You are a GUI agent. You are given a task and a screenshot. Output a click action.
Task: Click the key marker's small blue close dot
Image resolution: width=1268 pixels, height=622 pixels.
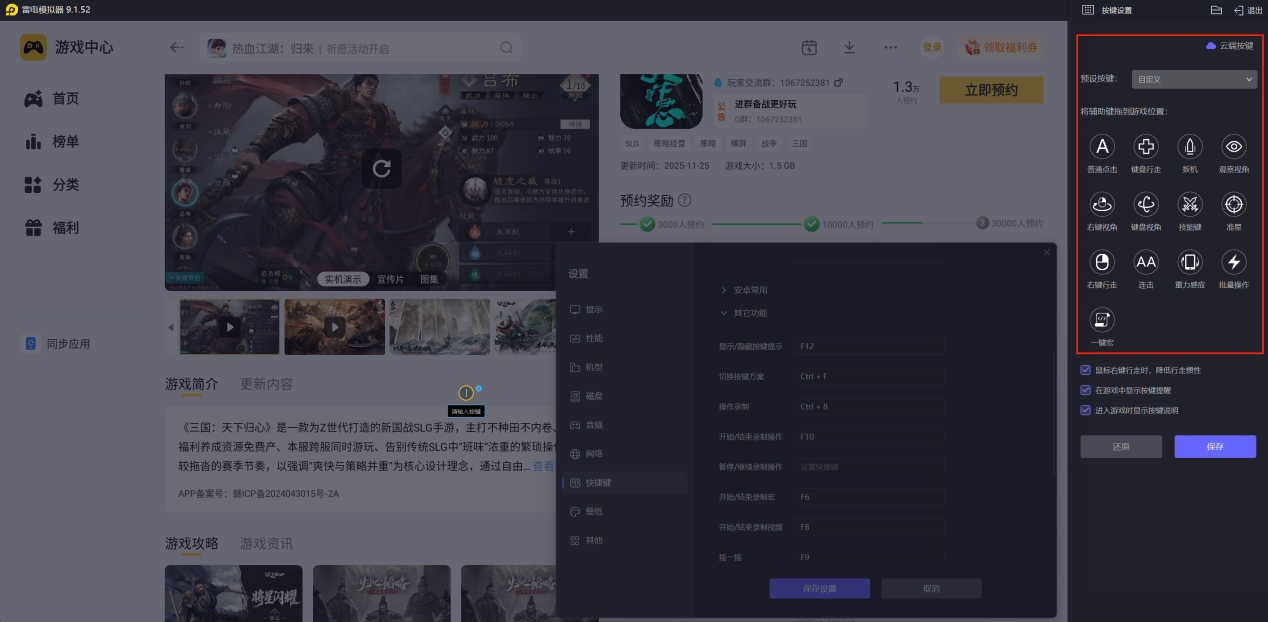click(479, 388)
